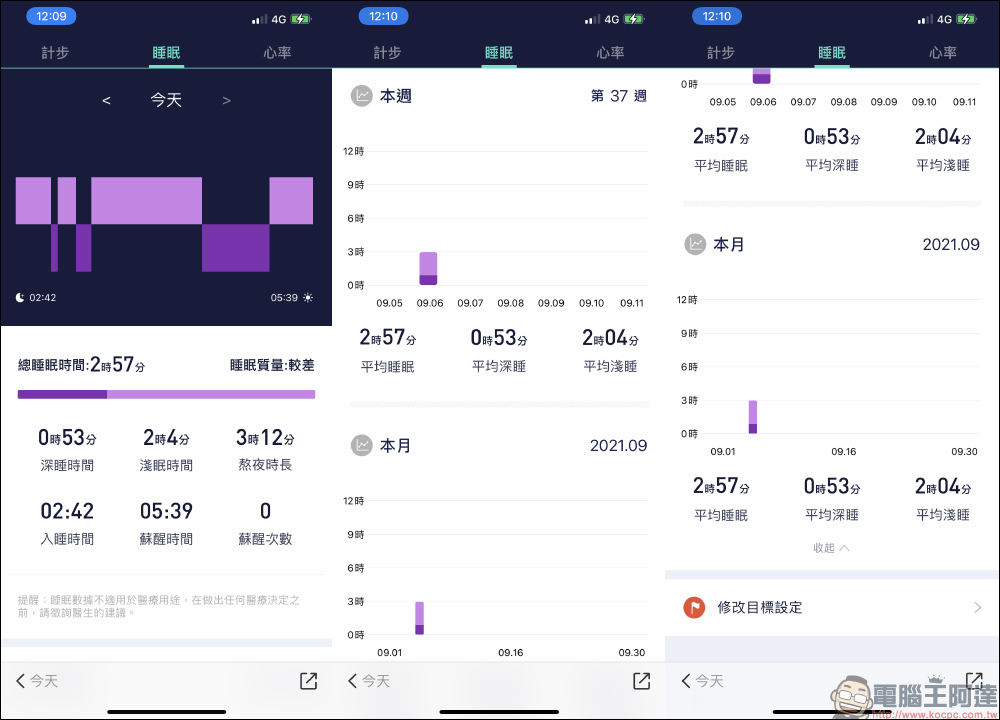1000x720 pixels.
Task: Tap 0 甦醒次數 value
Action: 265,511
